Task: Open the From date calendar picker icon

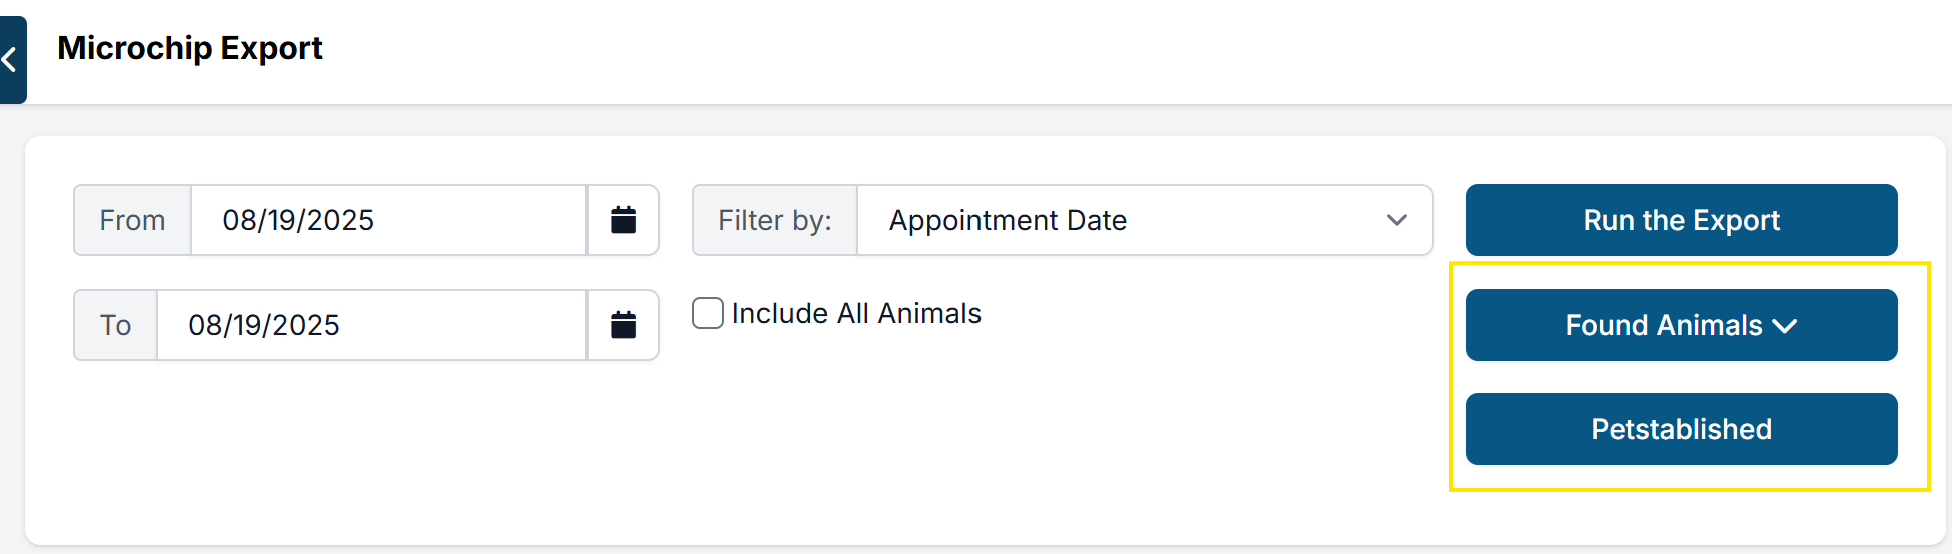Action: (x=623, y=220)
